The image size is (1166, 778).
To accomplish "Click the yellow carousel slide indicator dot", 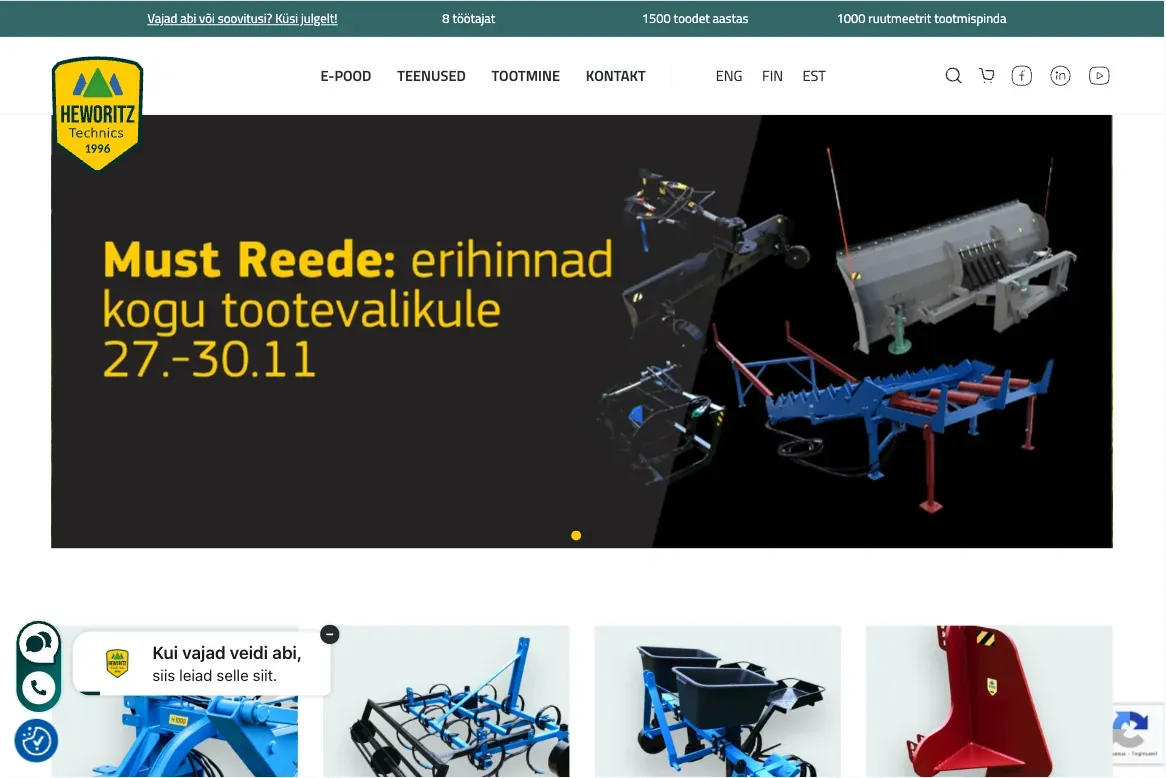I will [x=576, y=536].
